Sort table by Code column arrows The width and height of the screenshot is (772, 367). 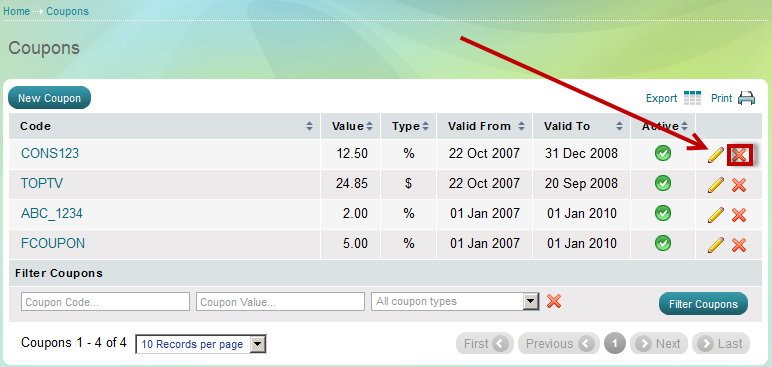tap(309, 127)
